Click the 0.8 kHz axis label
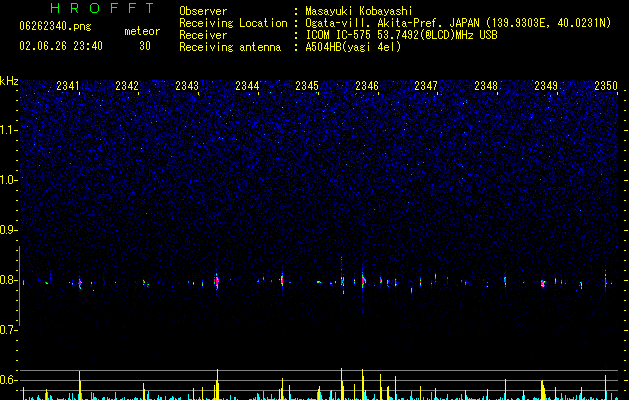This screenshot has width=629, height=400. point(9,280)
